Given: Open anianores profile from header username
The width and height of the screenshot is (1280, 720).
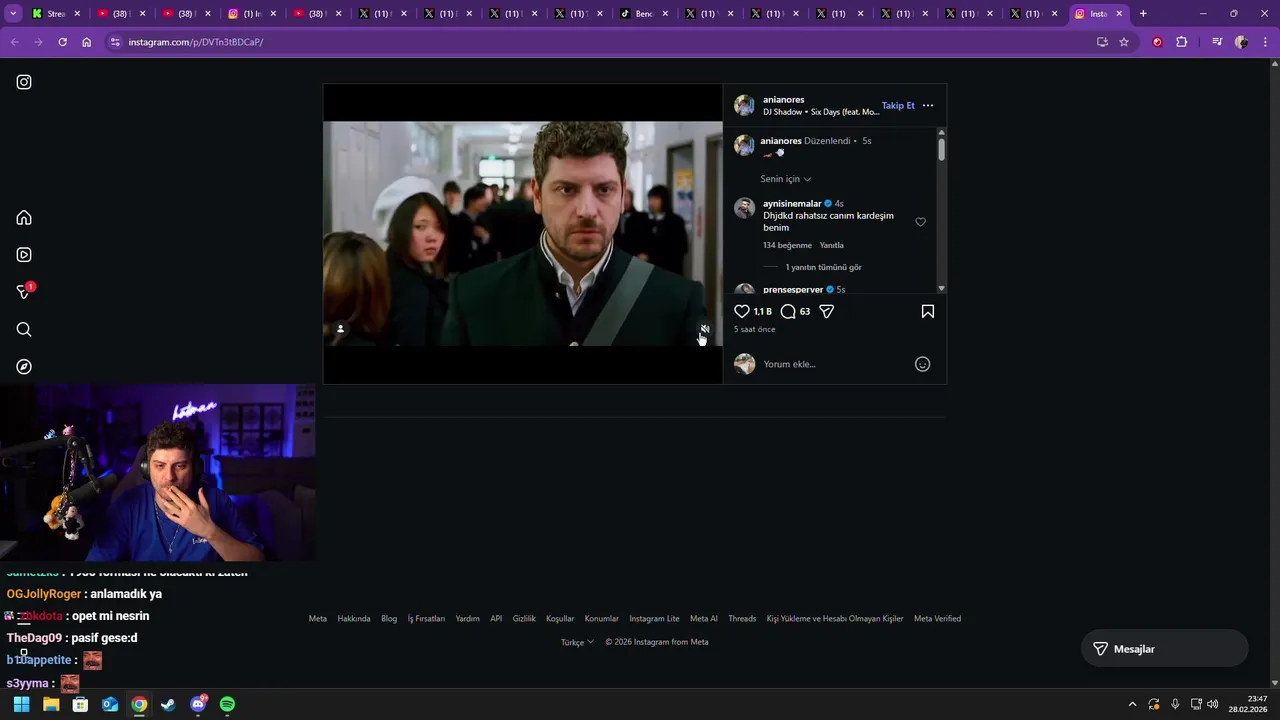Looking at the screenshot, I should [x=783, y=99].
